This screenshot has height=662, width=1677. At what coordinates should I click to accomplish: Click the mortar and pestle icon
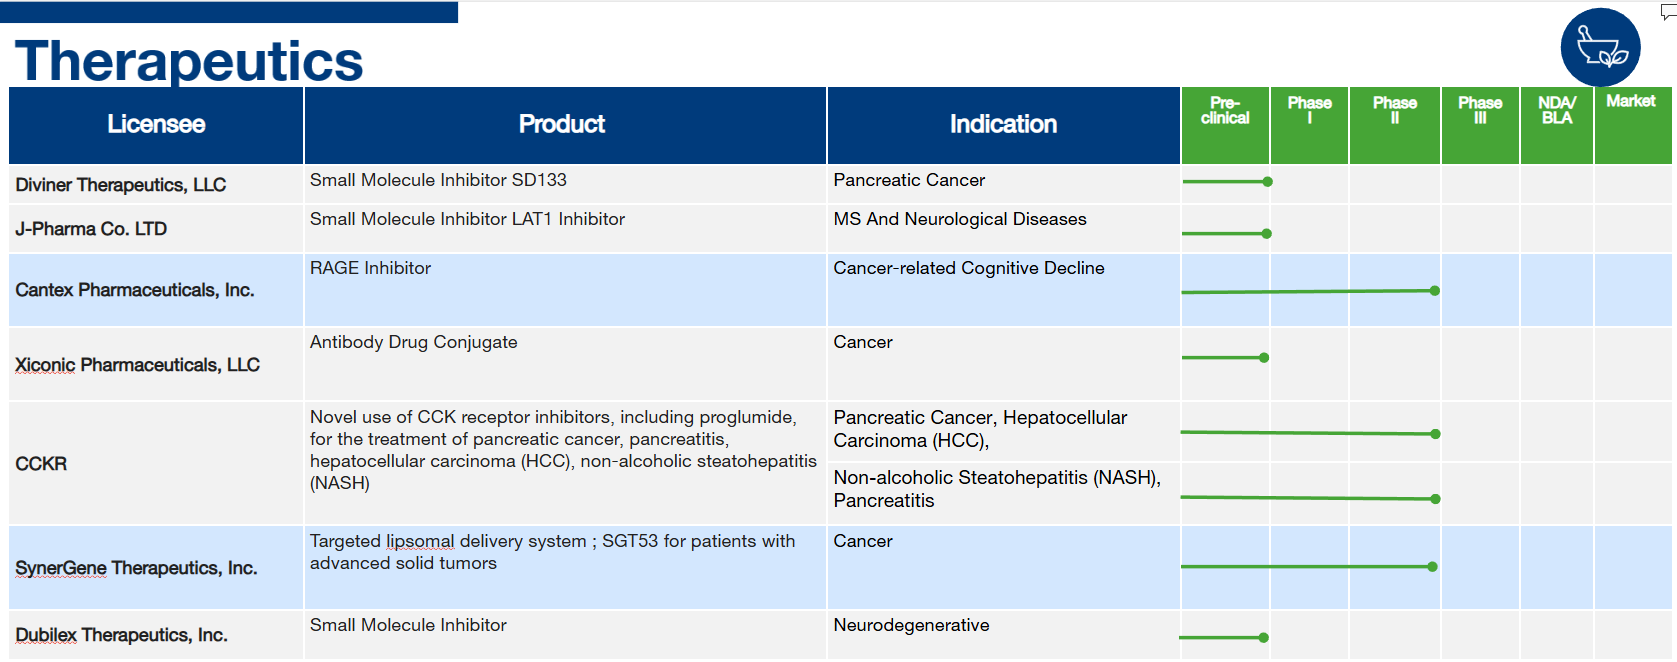pyautogui.click(x=1600, y=48)
